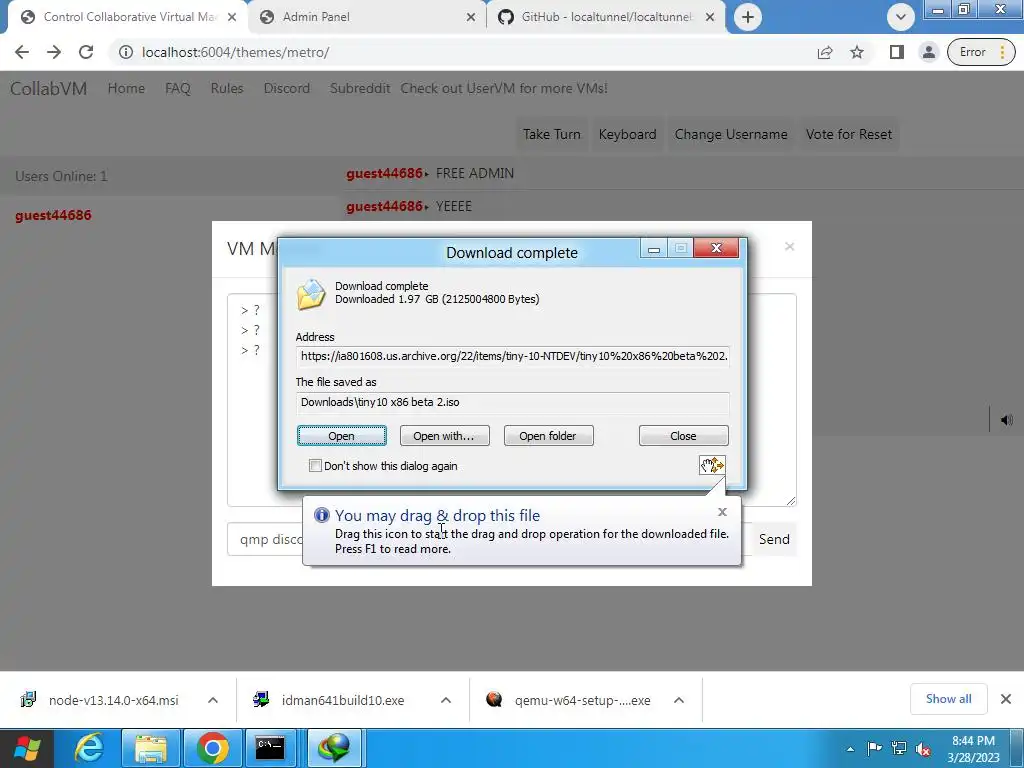Open Internet Download Manager taskbar icon
This screenshot has height=768, width=1024.
click(334, 748)
